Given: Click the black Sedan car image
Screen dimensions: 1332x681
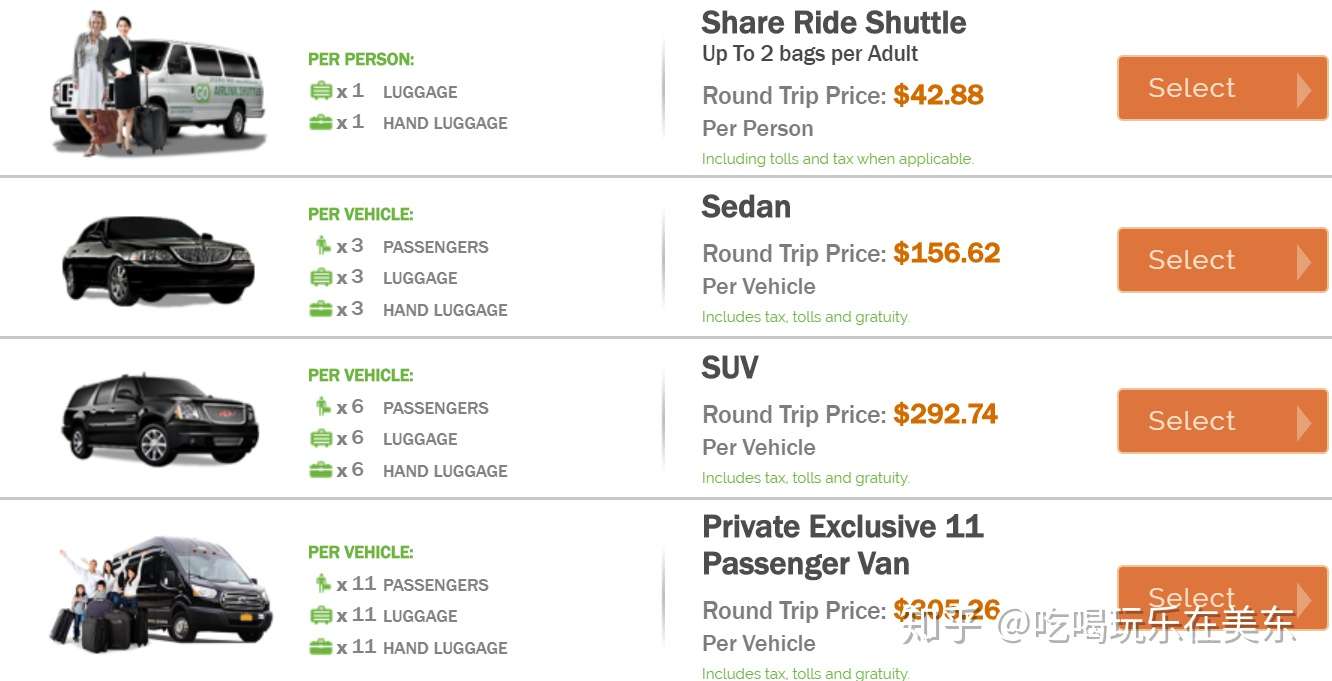Looking at the screenshot, I should pyautogui.click(x=158, y=258).
